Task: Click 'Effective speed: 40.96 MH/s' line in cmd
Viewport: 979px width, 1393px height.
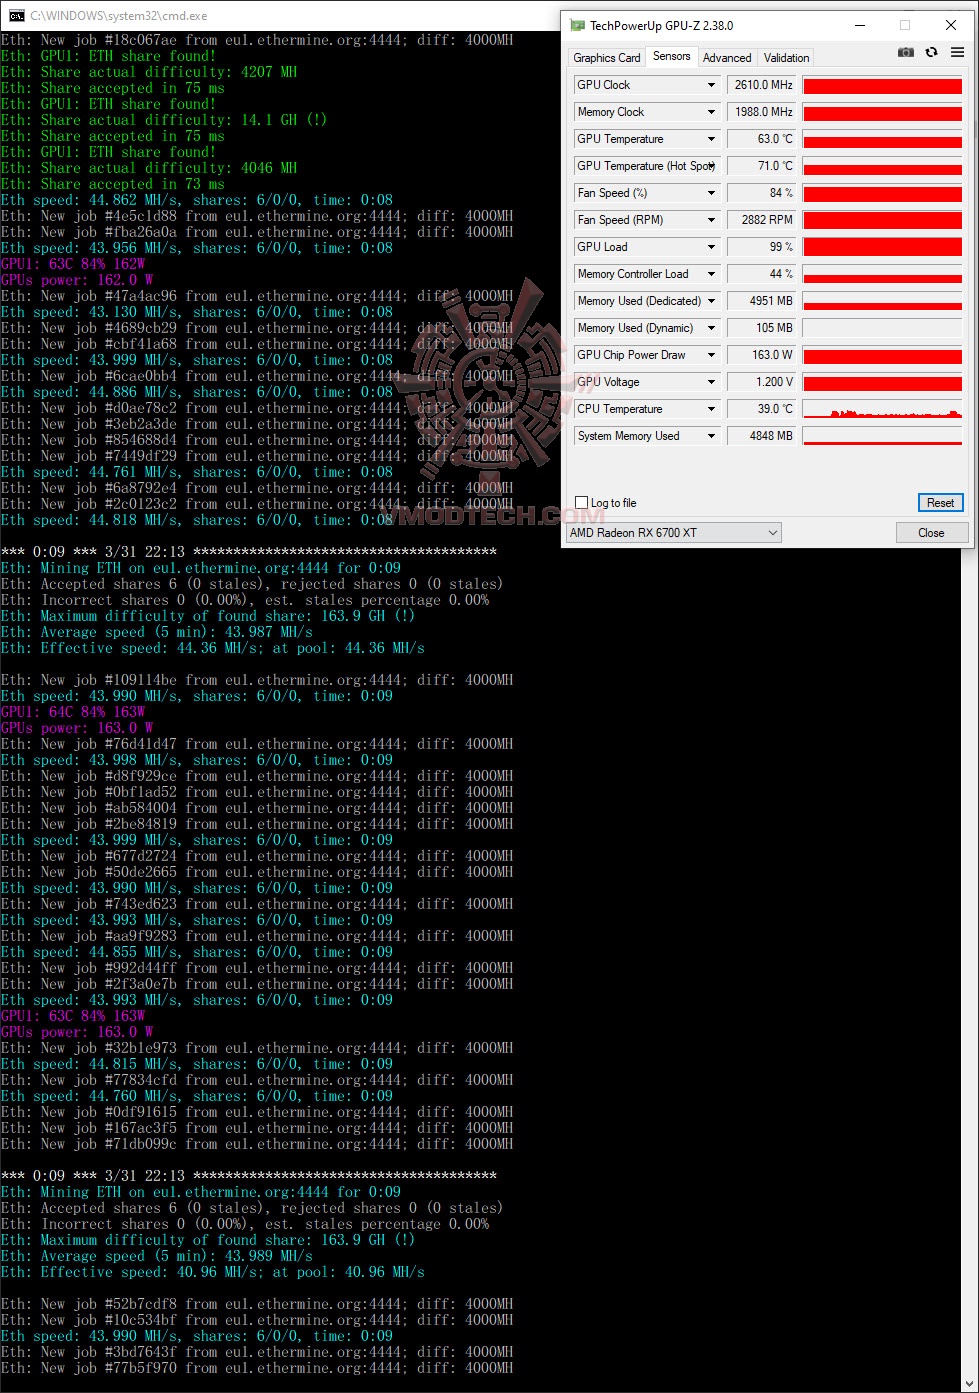Action: [213, 1272]
